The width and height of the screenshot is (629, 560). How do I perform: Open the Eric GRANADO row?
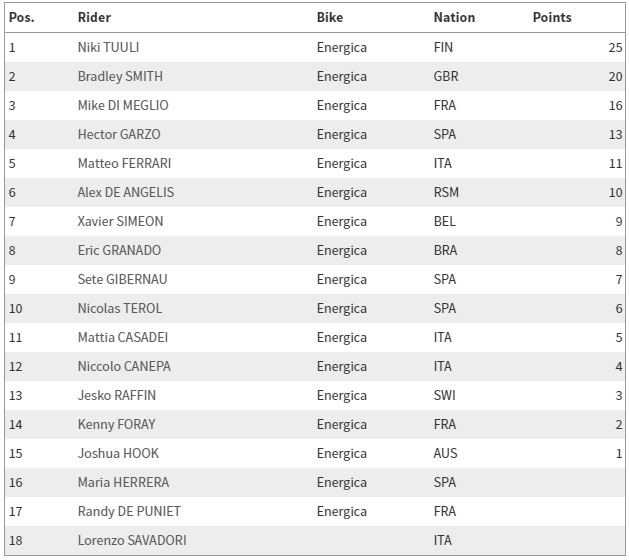(314, 250)
